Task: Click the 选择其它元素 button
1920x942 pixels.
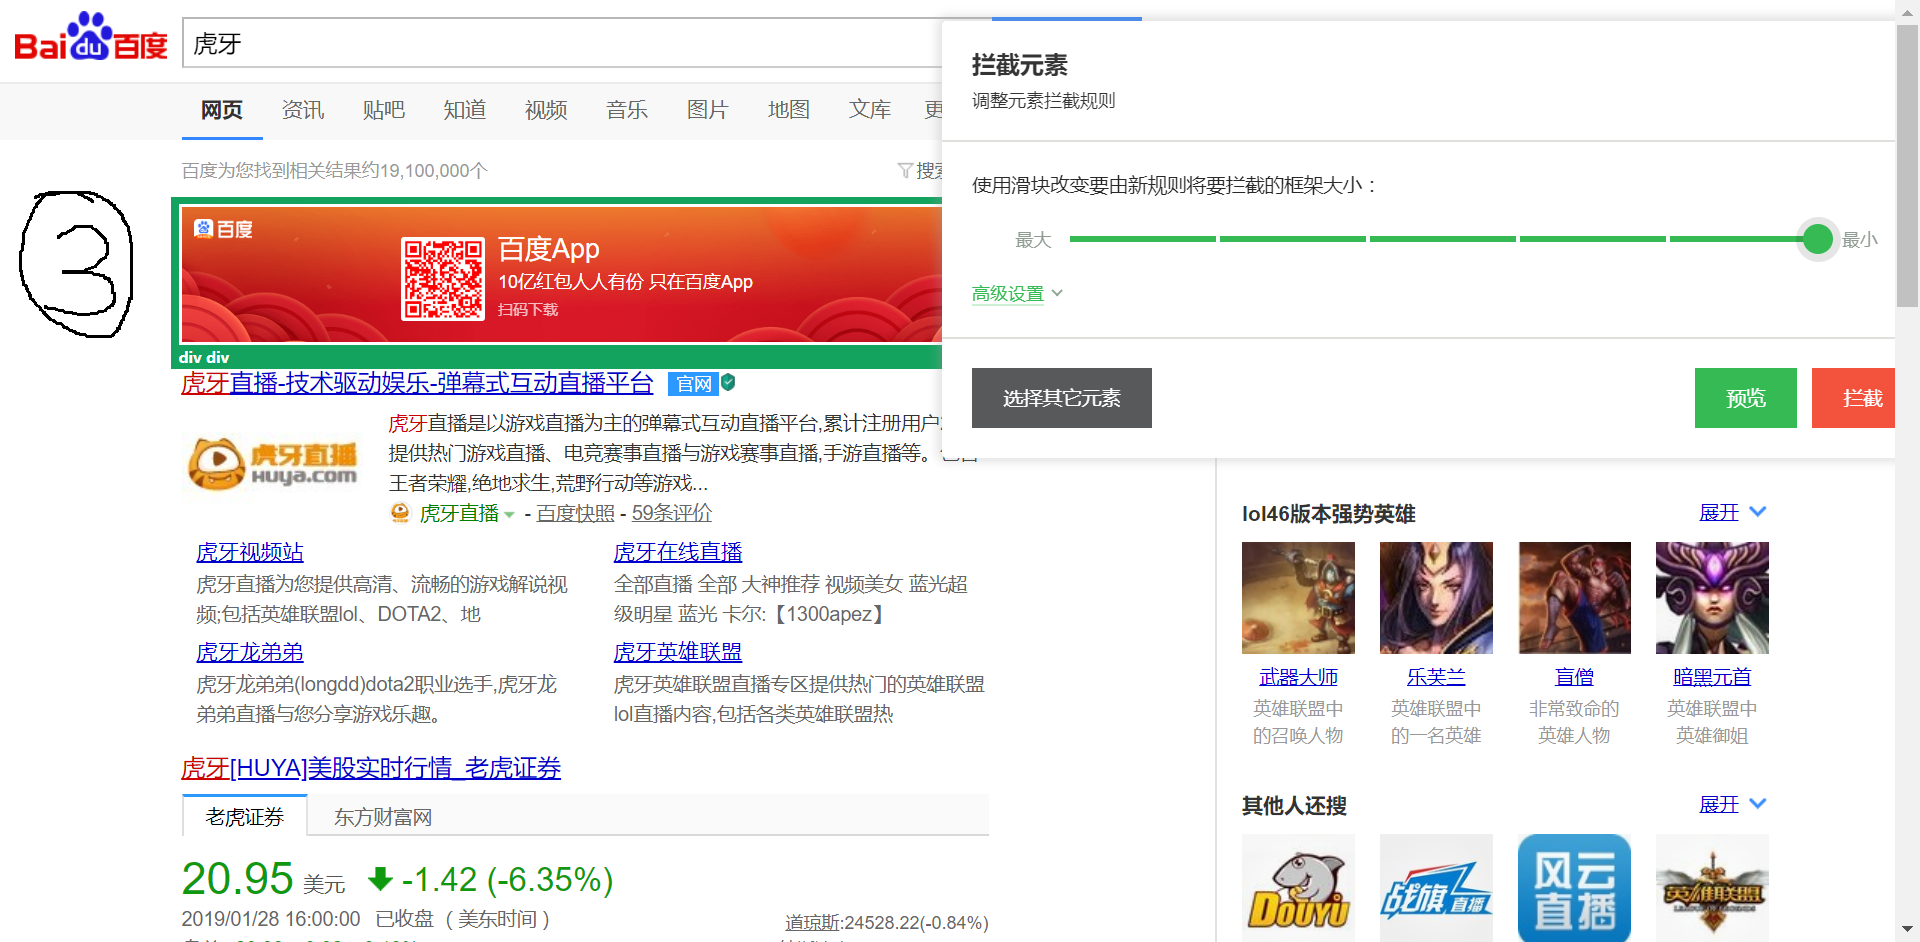Action: [1062, 398]
